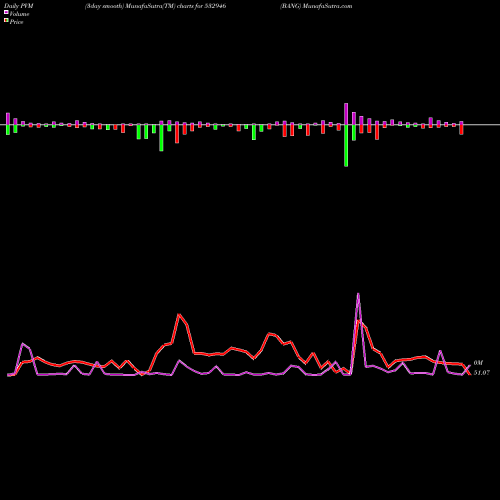Click the tallest green bar in histogram

click(346, 146)
